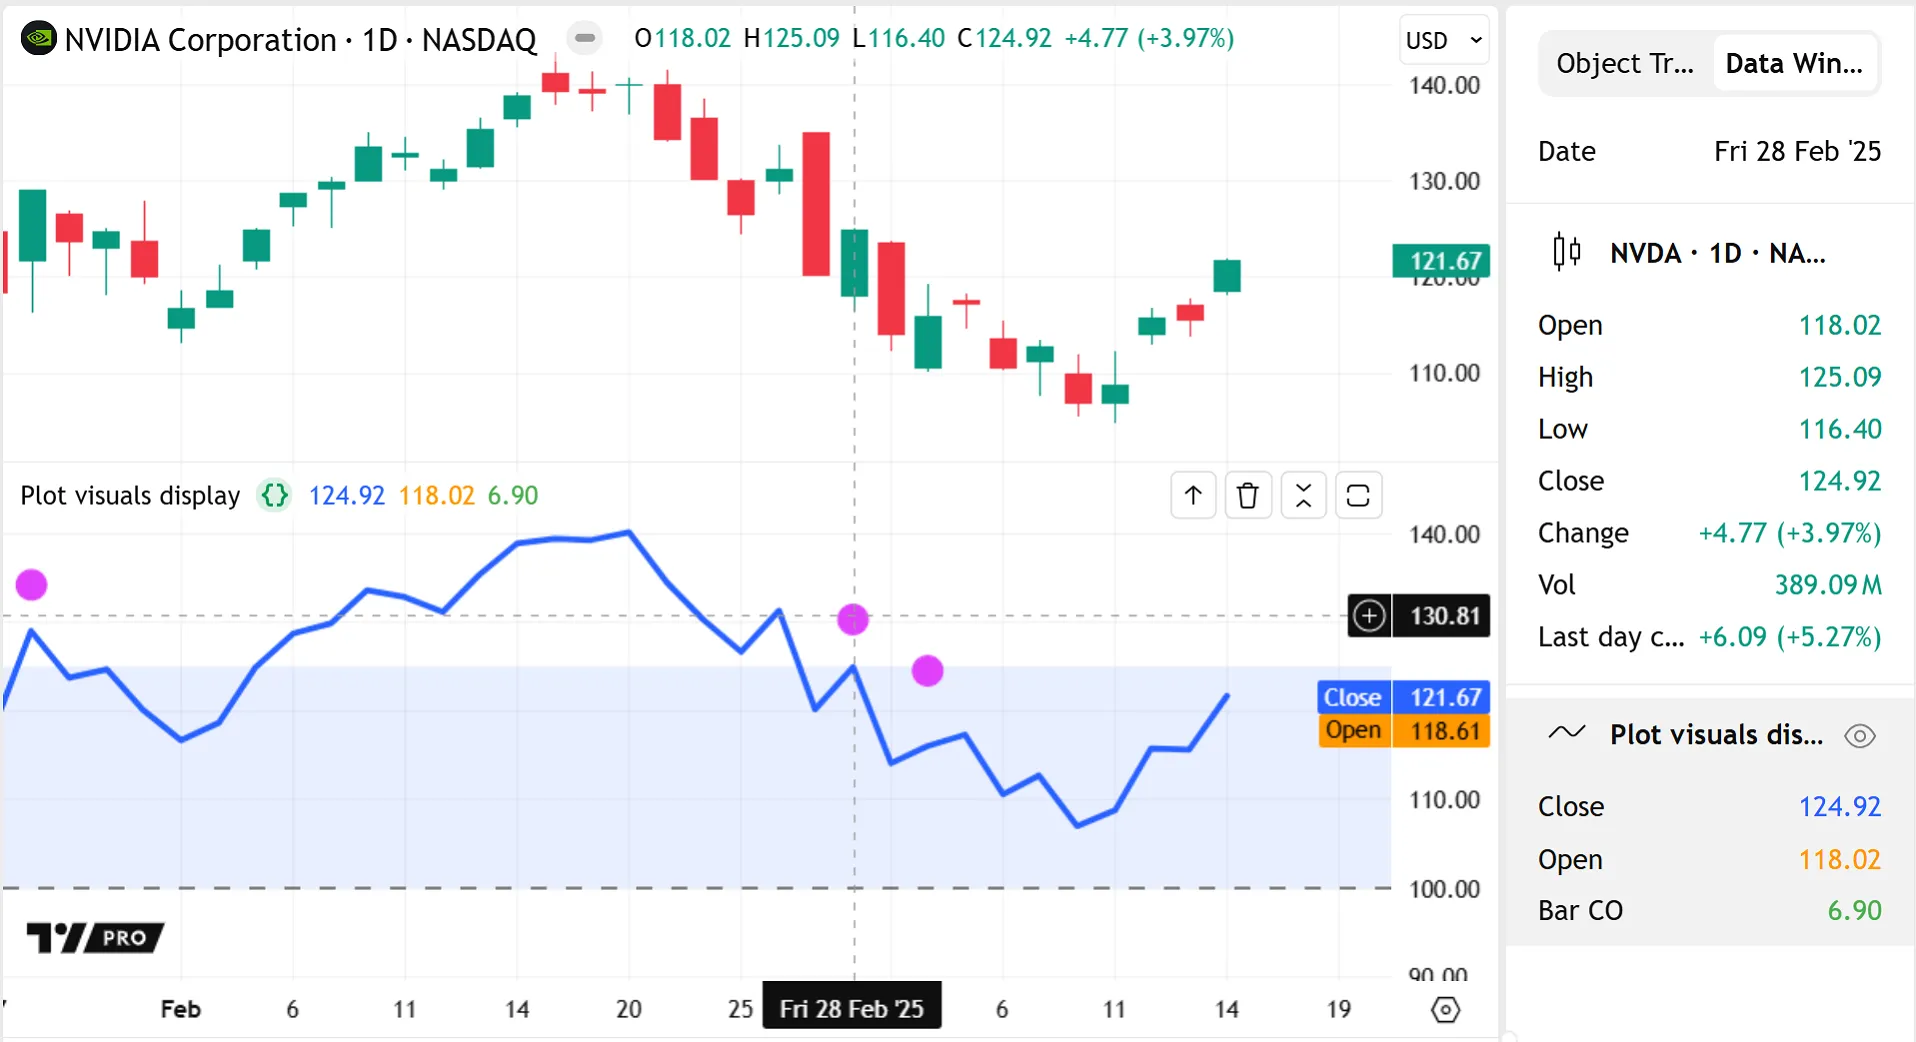This screenshot has width=1916, height=1042.
Task: Click the Pine source code braces icon
Action: (274, 495)
